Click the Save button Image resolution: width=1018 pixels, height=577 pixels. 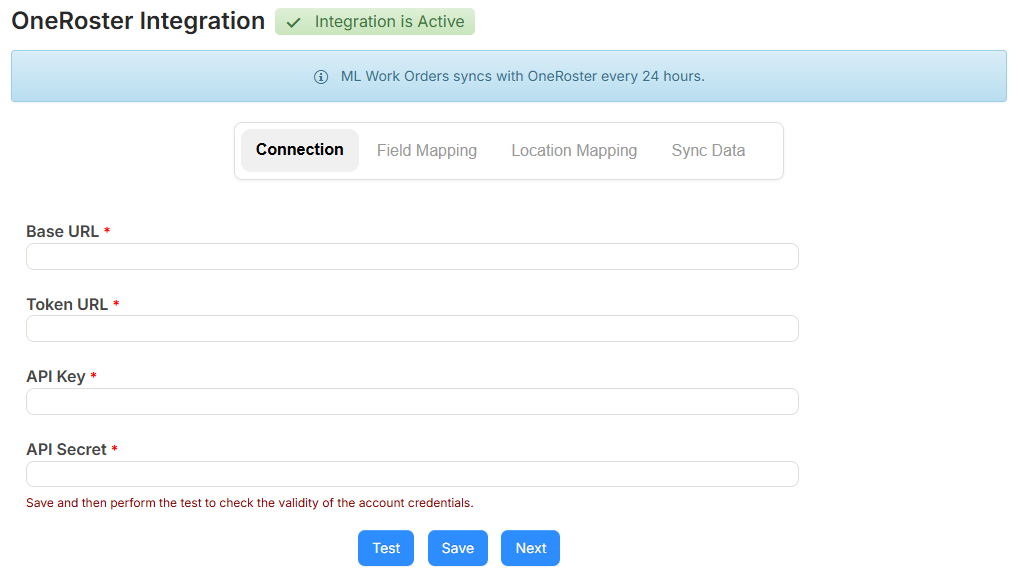(457, 547)
